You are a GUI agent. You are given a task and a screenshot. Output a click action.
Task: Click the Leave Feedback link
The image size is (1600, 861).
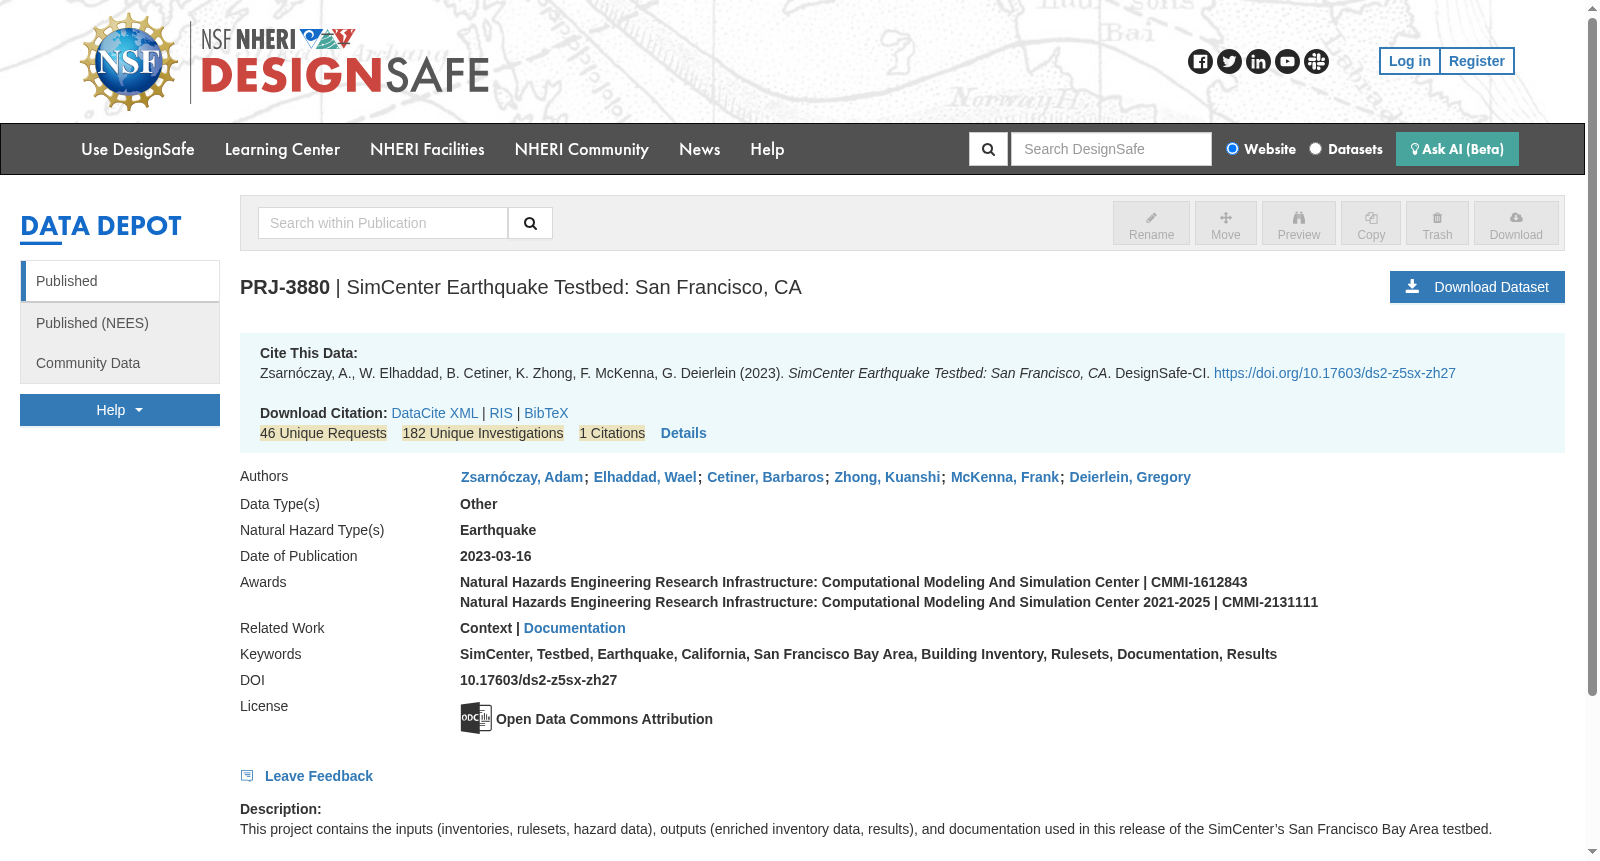(318, 776)
